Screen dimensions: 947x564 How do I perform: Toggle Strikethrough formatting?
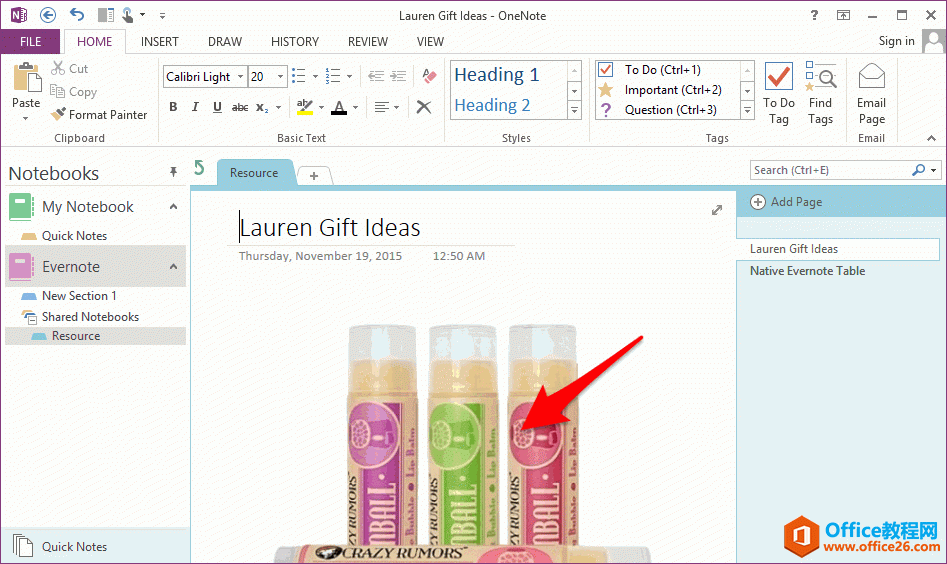tap(240, 107)
